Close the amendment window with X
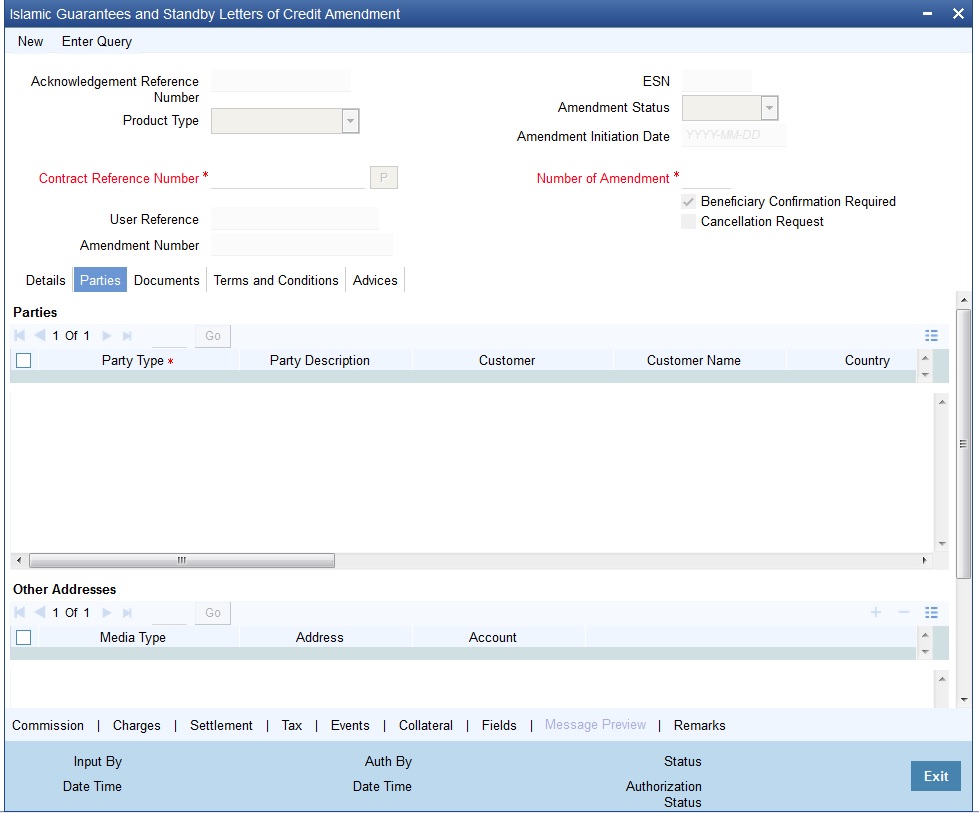Viewport: 979px width, 813px height. coord(958,14)
